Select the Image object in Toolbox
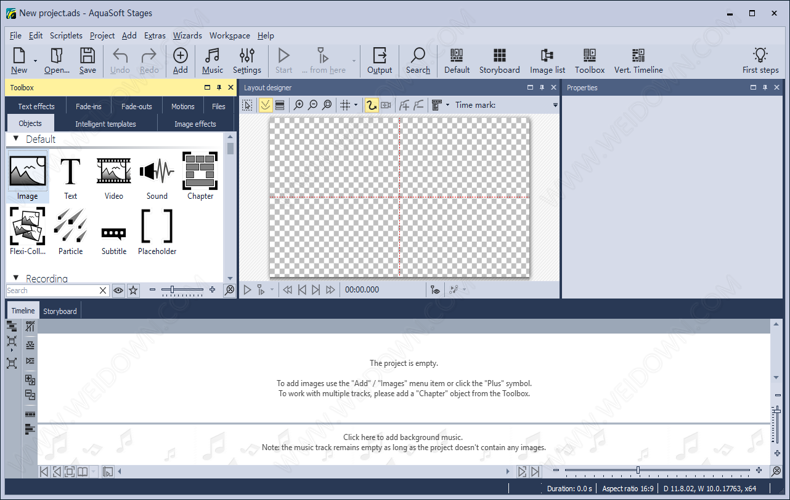 28,177
